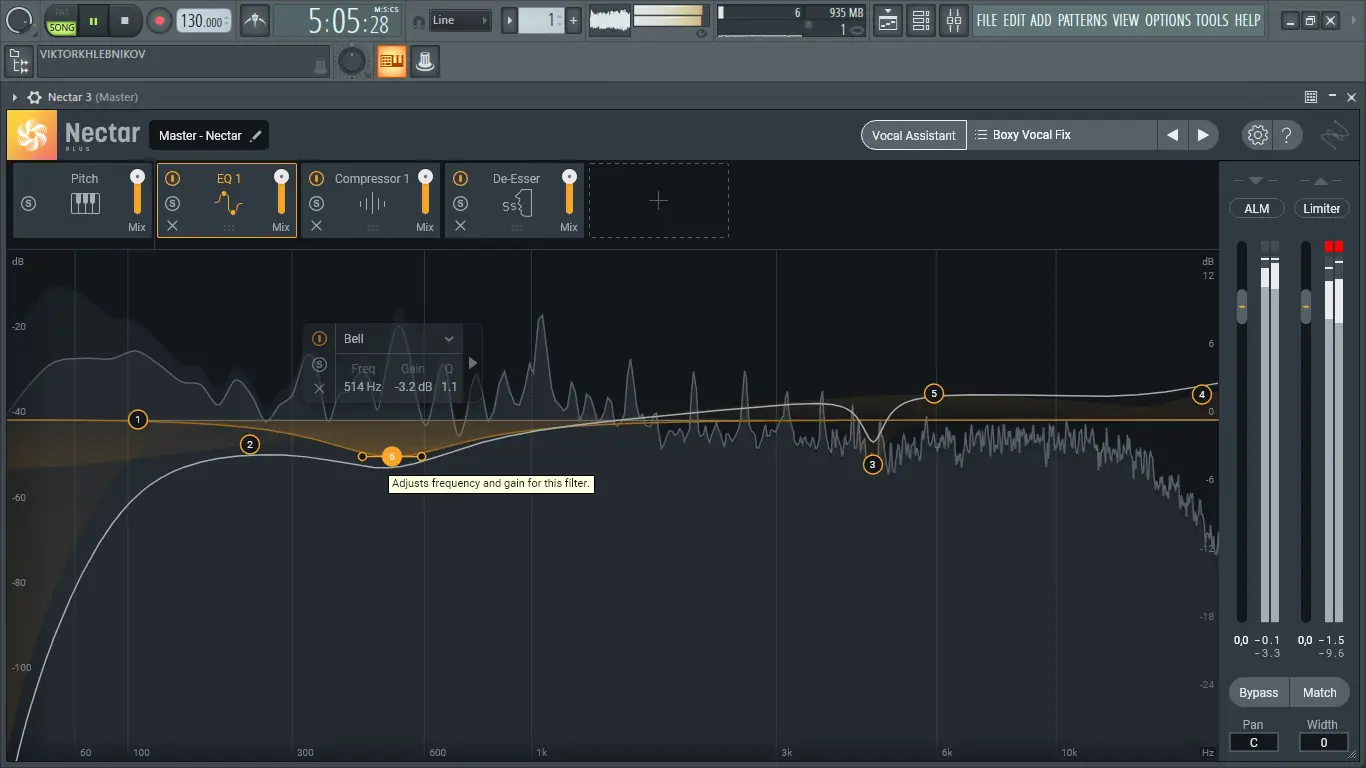Select EQ node 3
Viewport: 1366px width, 768px height.
coord(873,464)
